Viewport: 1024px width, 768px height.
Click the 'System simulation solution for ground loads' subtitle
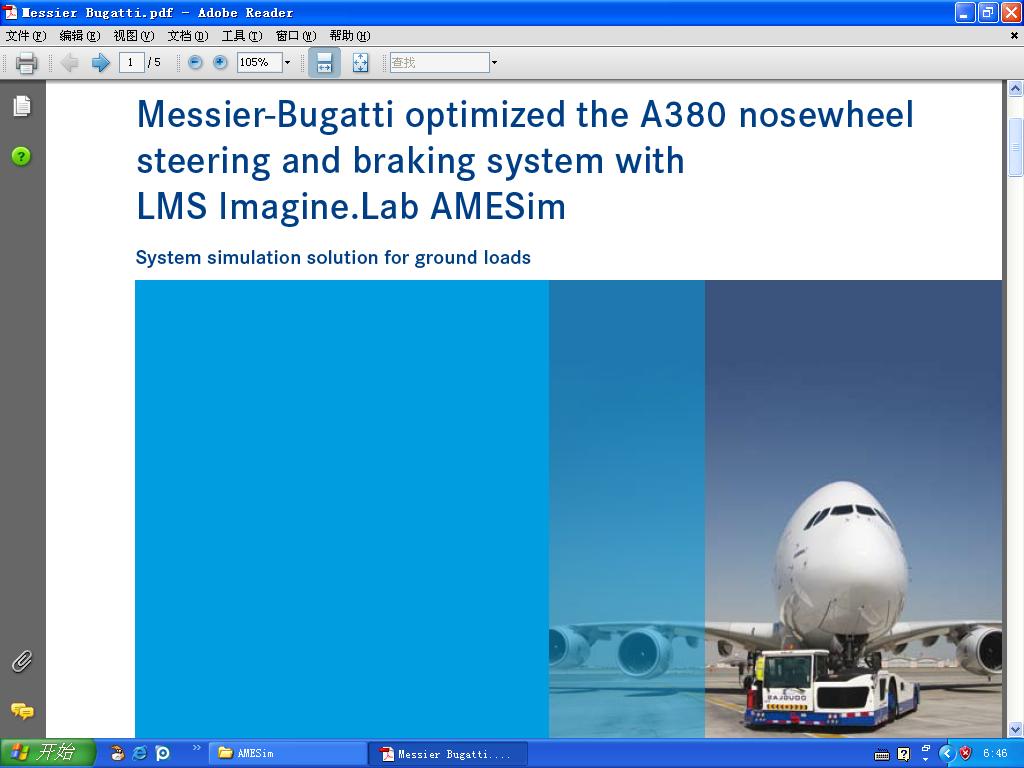333,257
